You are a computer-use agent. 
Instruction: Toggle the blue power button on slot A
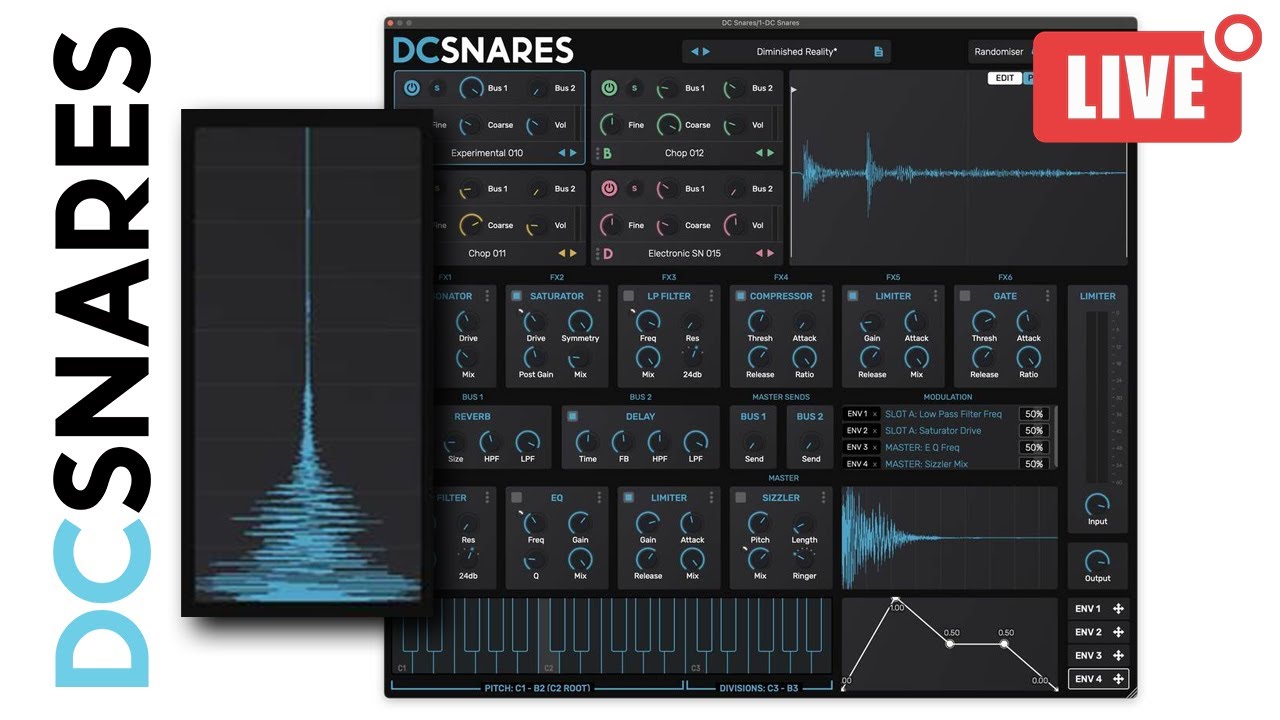[412, 88]
